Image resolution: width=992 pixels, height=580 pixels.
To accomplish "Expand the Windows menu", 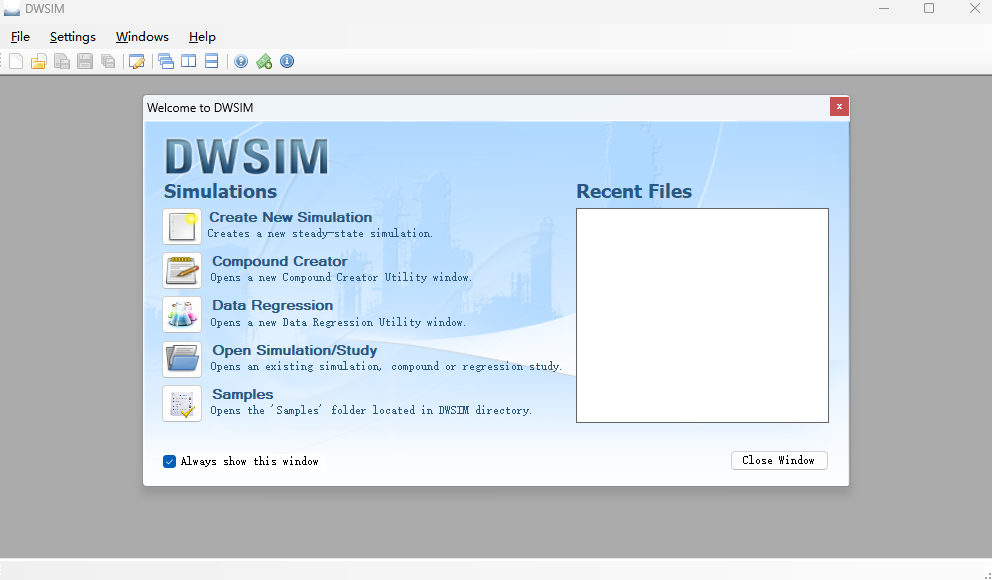I will 142,37.
